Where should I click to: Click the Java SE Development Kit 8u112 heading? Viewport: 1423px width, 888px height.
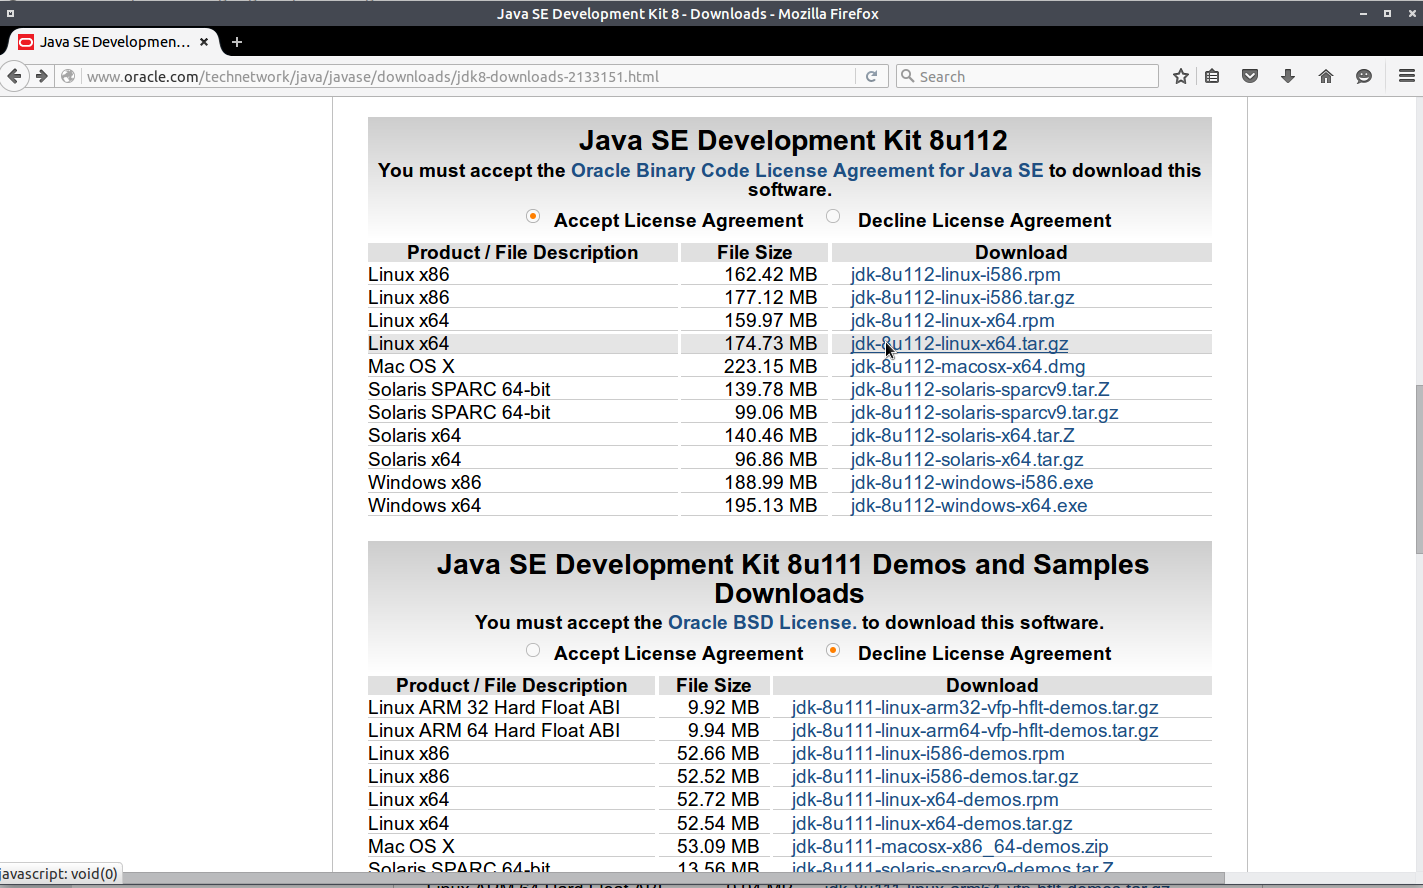pyautogui.click(x=793, y=141)
